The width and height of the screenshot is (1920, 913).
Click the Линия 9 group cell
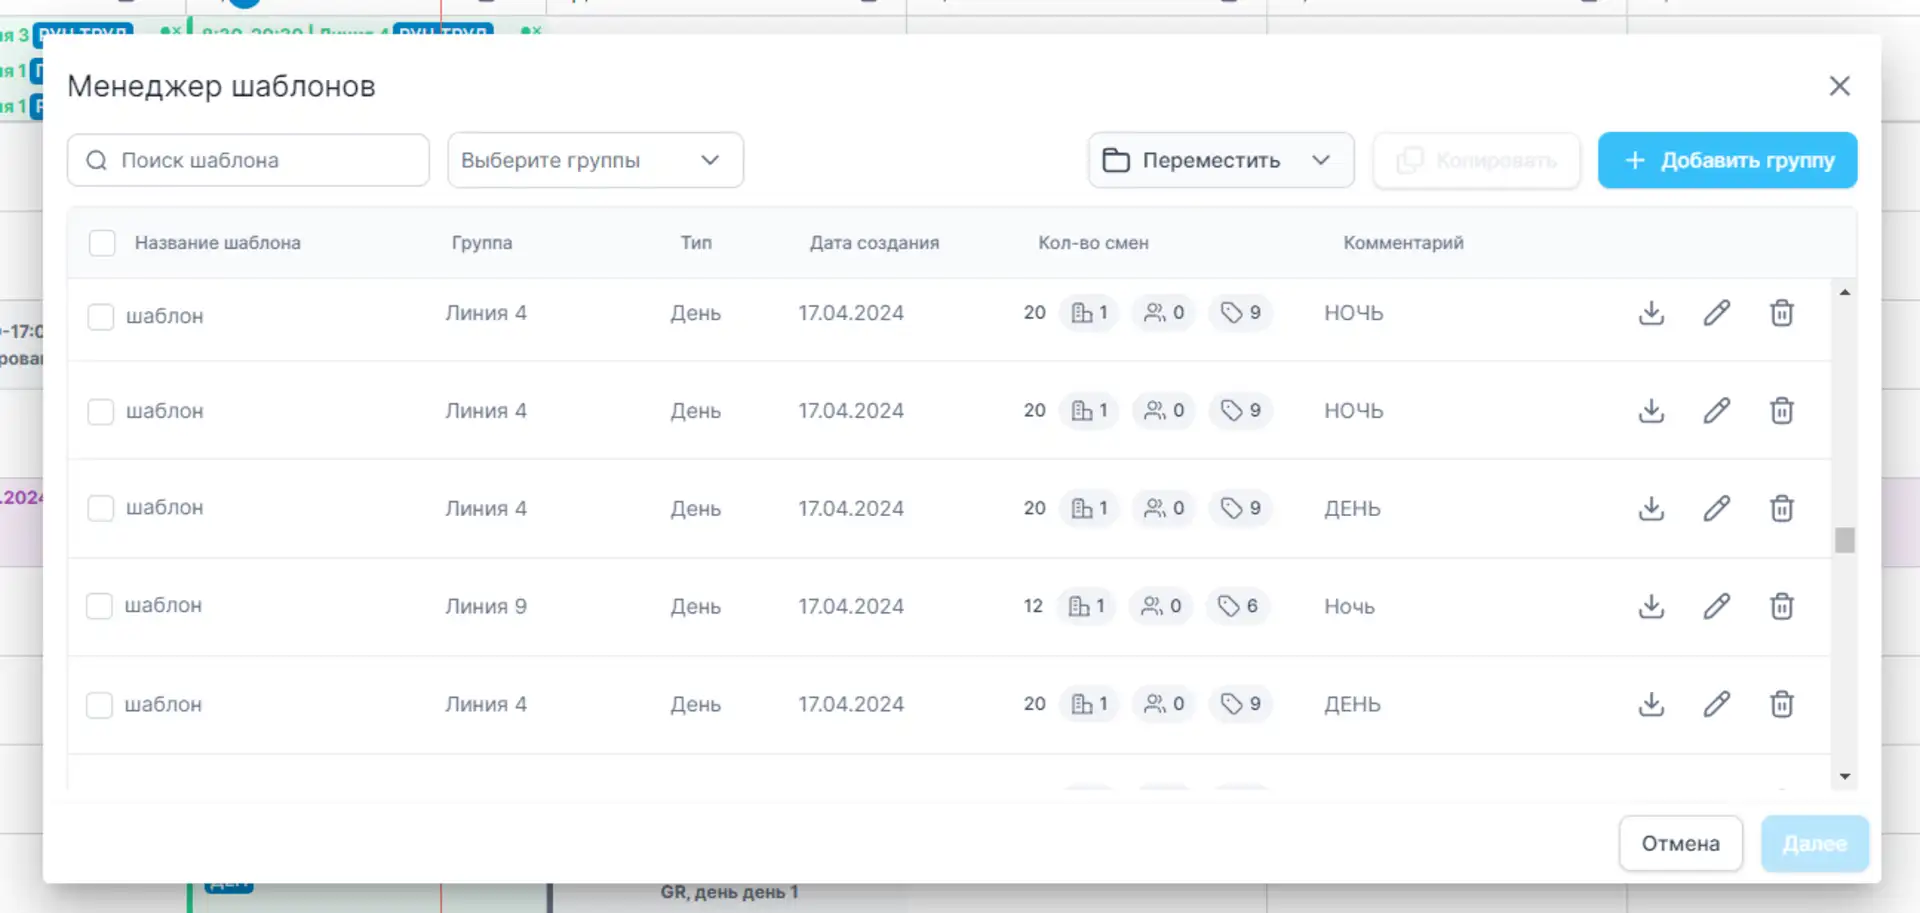point(486,606)
